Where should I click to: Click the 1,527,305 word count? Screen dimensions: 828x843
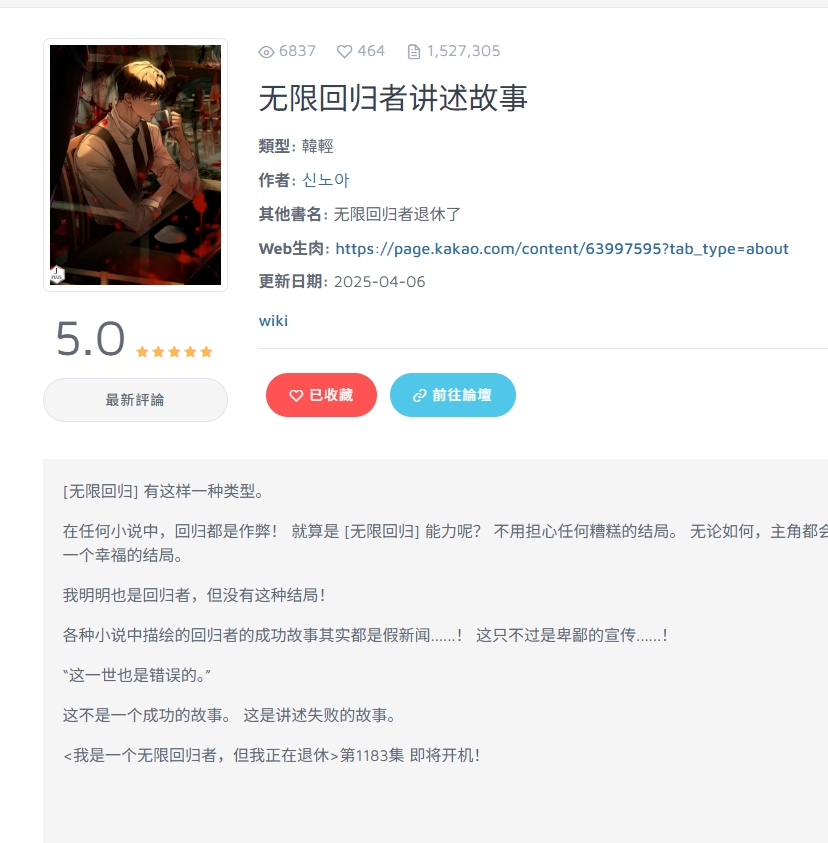(x=463, y=51)
